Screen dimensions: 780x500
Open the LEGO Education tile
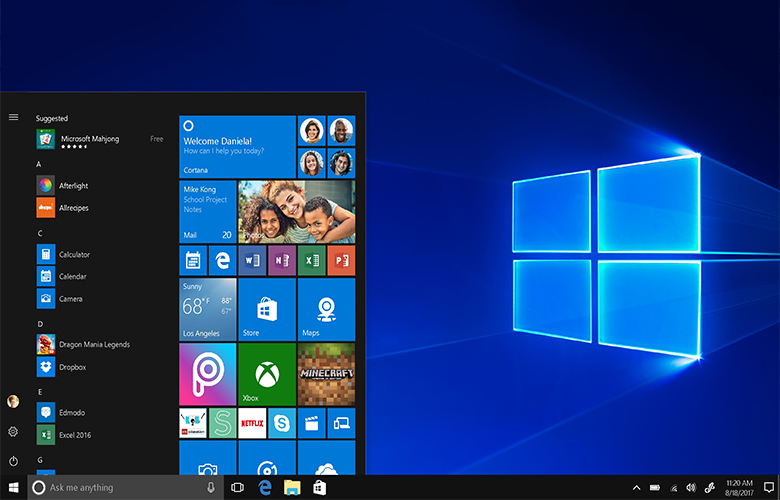193,423
